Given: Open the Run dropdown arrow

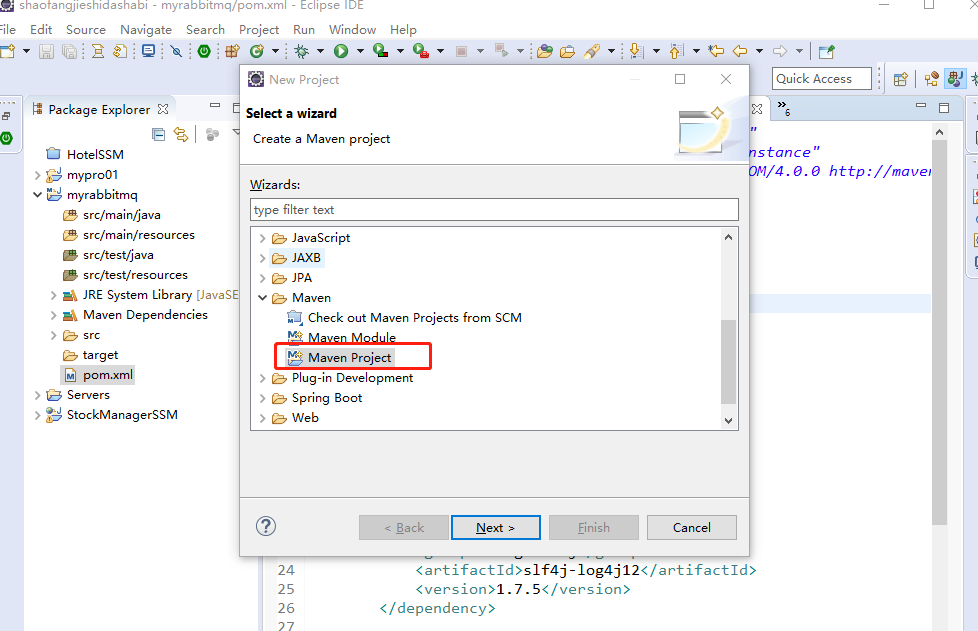Looking at the screenshot, I should click(x=360, y=51).
